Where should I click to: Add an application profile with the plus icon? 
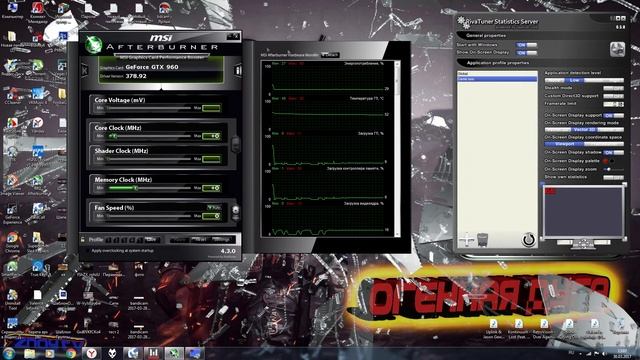click(x=466, y=239)
